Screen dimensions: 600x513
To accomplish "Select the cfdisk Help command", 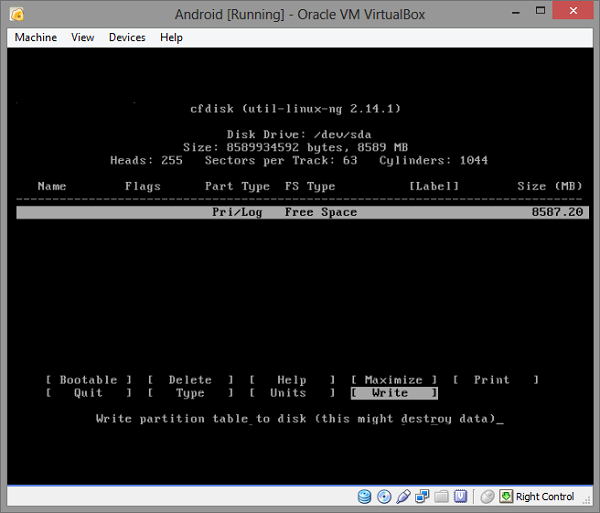I will coord(292,380).
